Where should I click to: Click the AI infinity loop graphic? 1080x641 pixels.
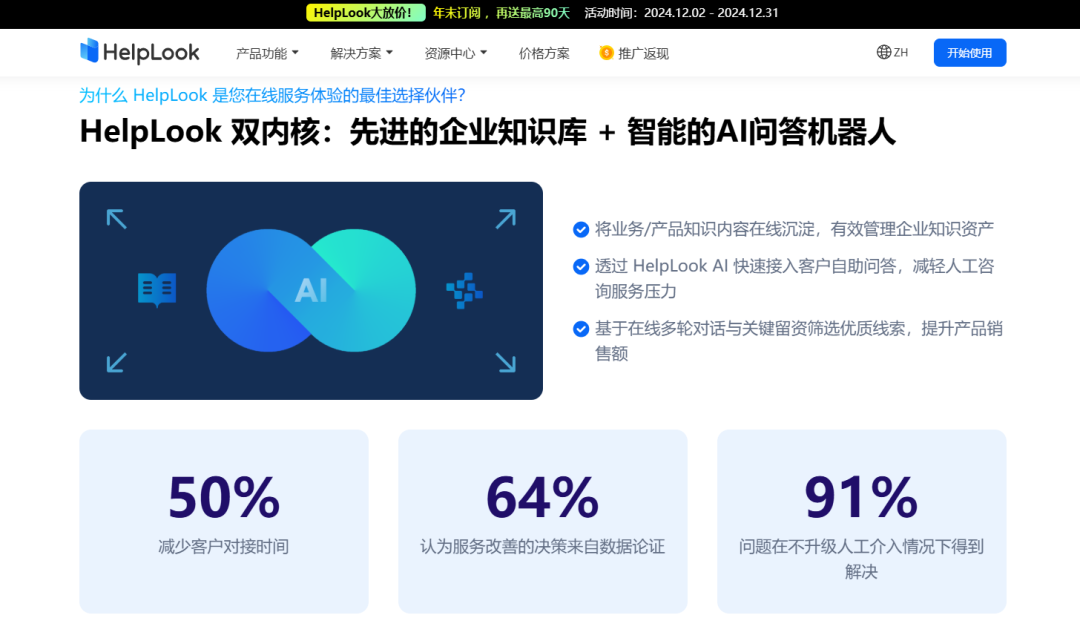311,291
